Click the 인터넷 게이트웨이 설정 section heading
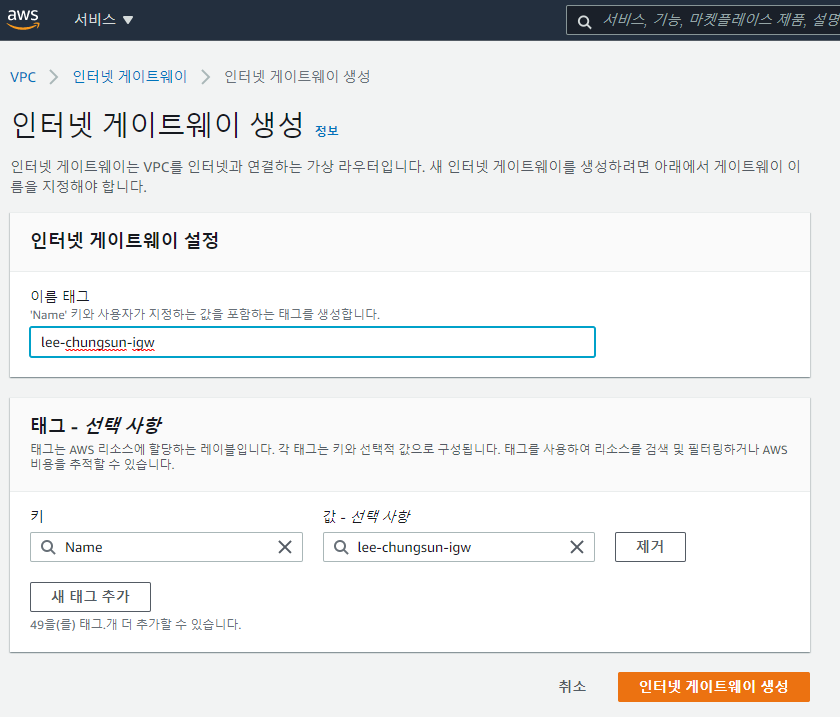The image size is (840, 717). point(124,240)
